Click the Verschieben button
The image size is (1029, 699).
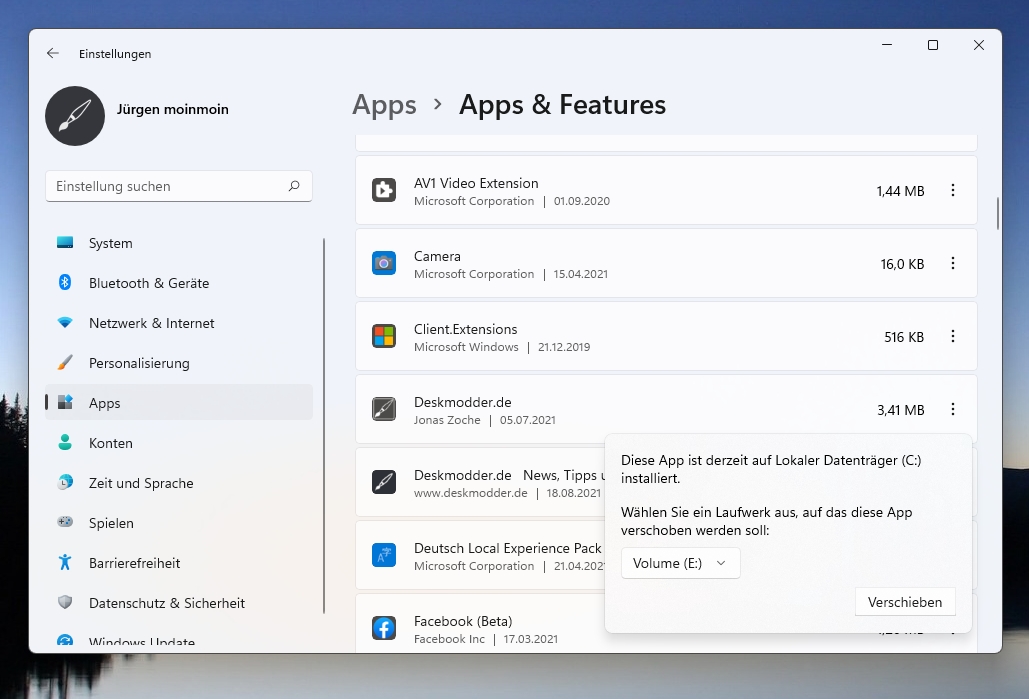coord(905,602)
